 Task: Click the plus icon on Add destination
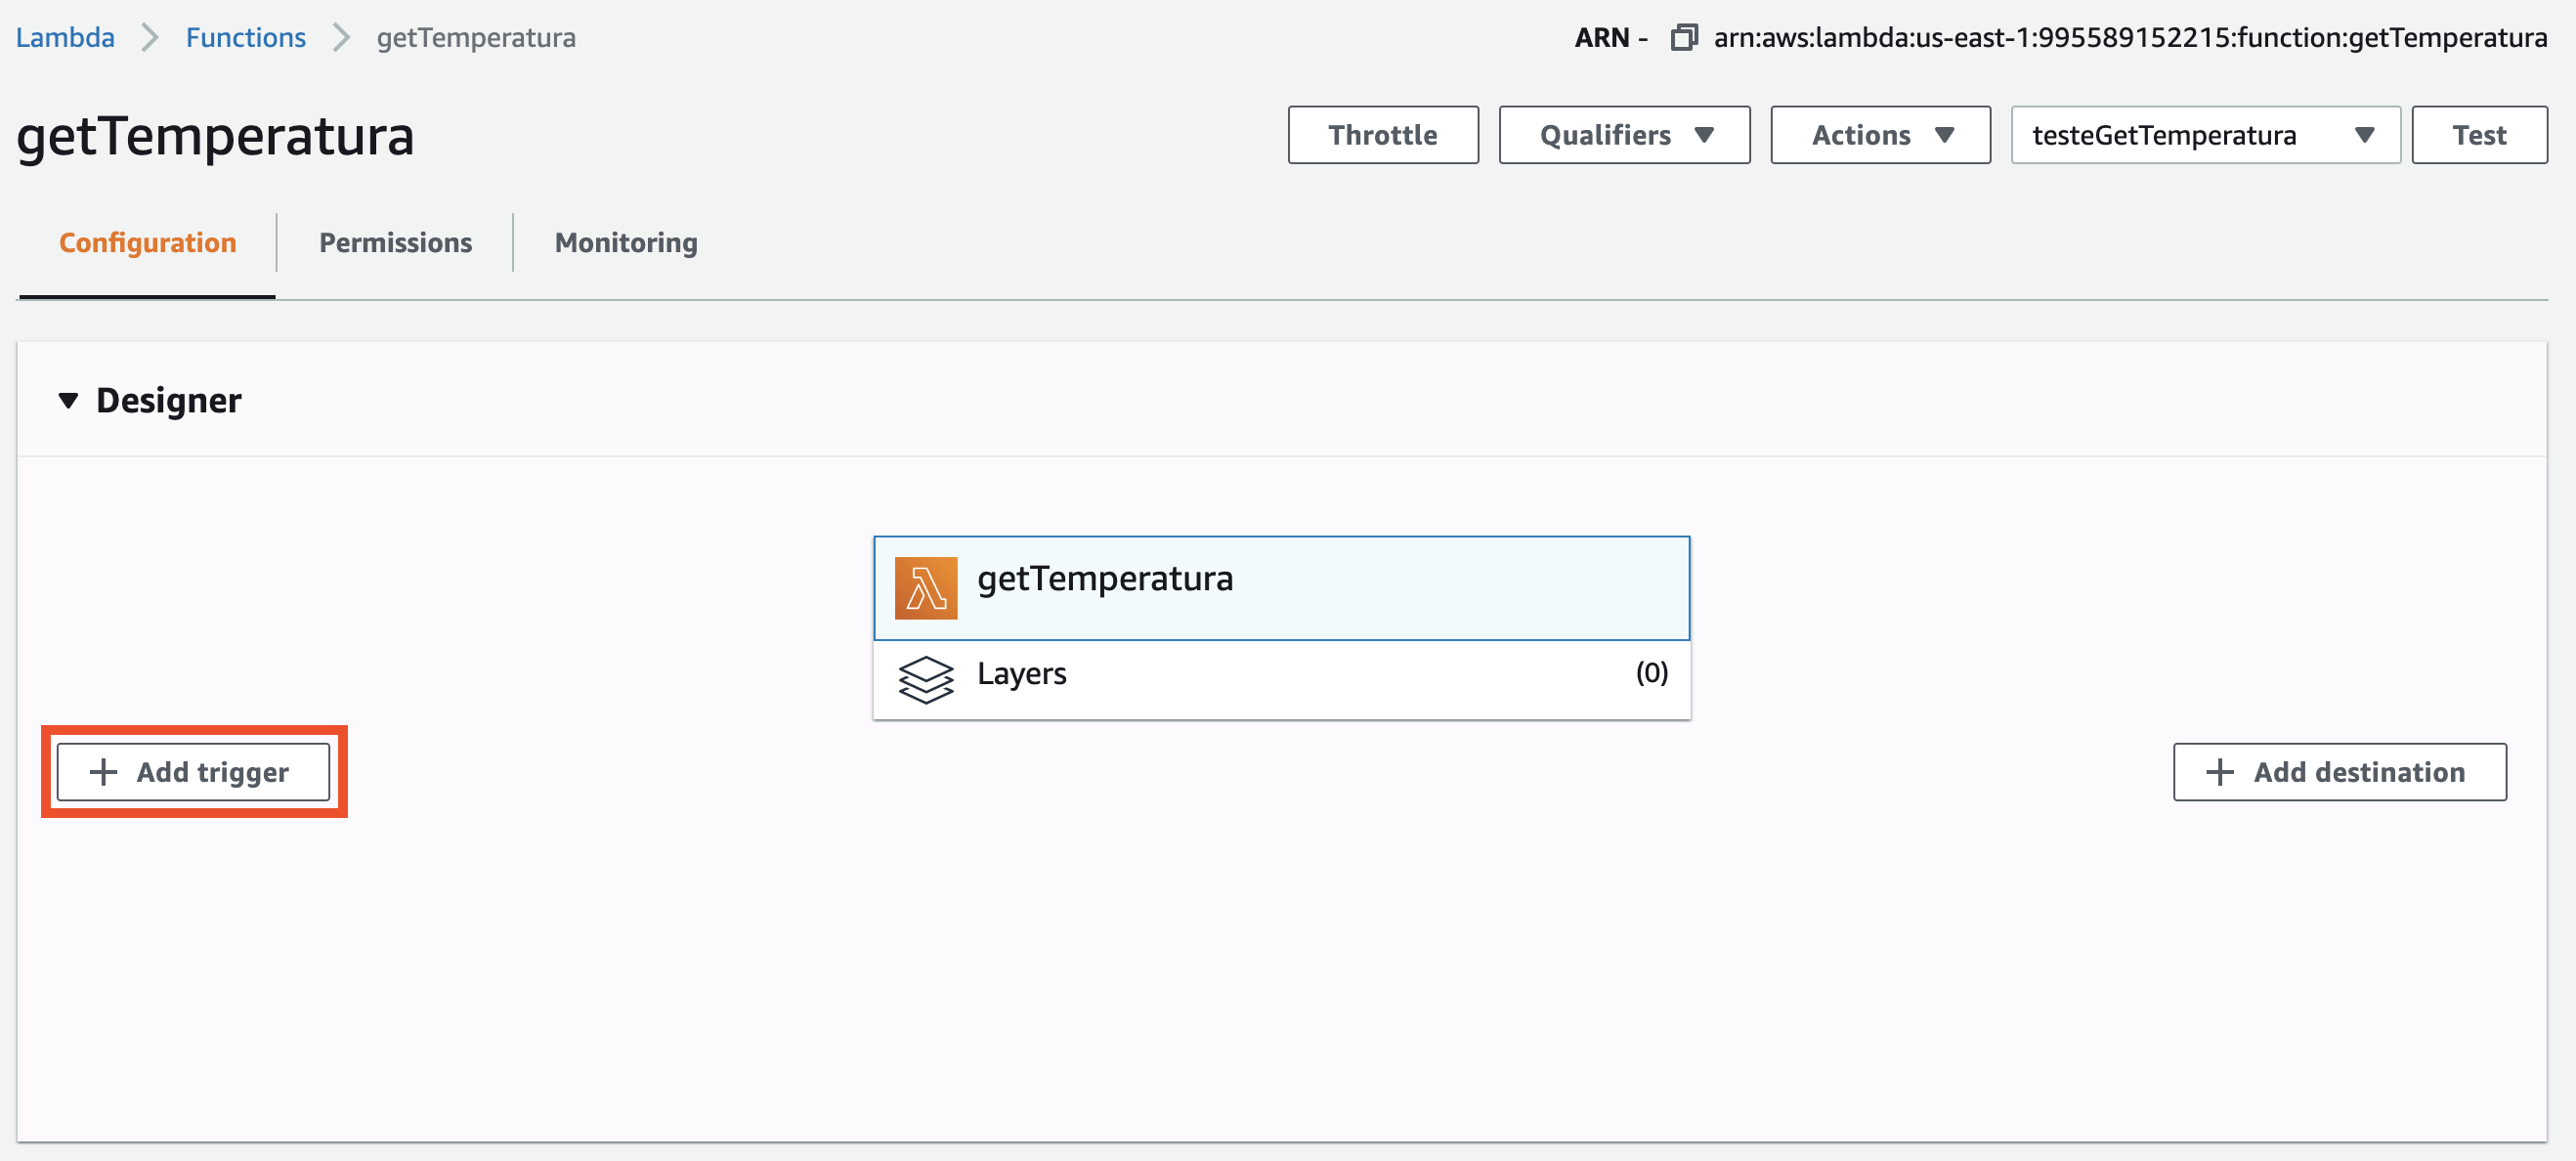click(x=2219, y=772)
